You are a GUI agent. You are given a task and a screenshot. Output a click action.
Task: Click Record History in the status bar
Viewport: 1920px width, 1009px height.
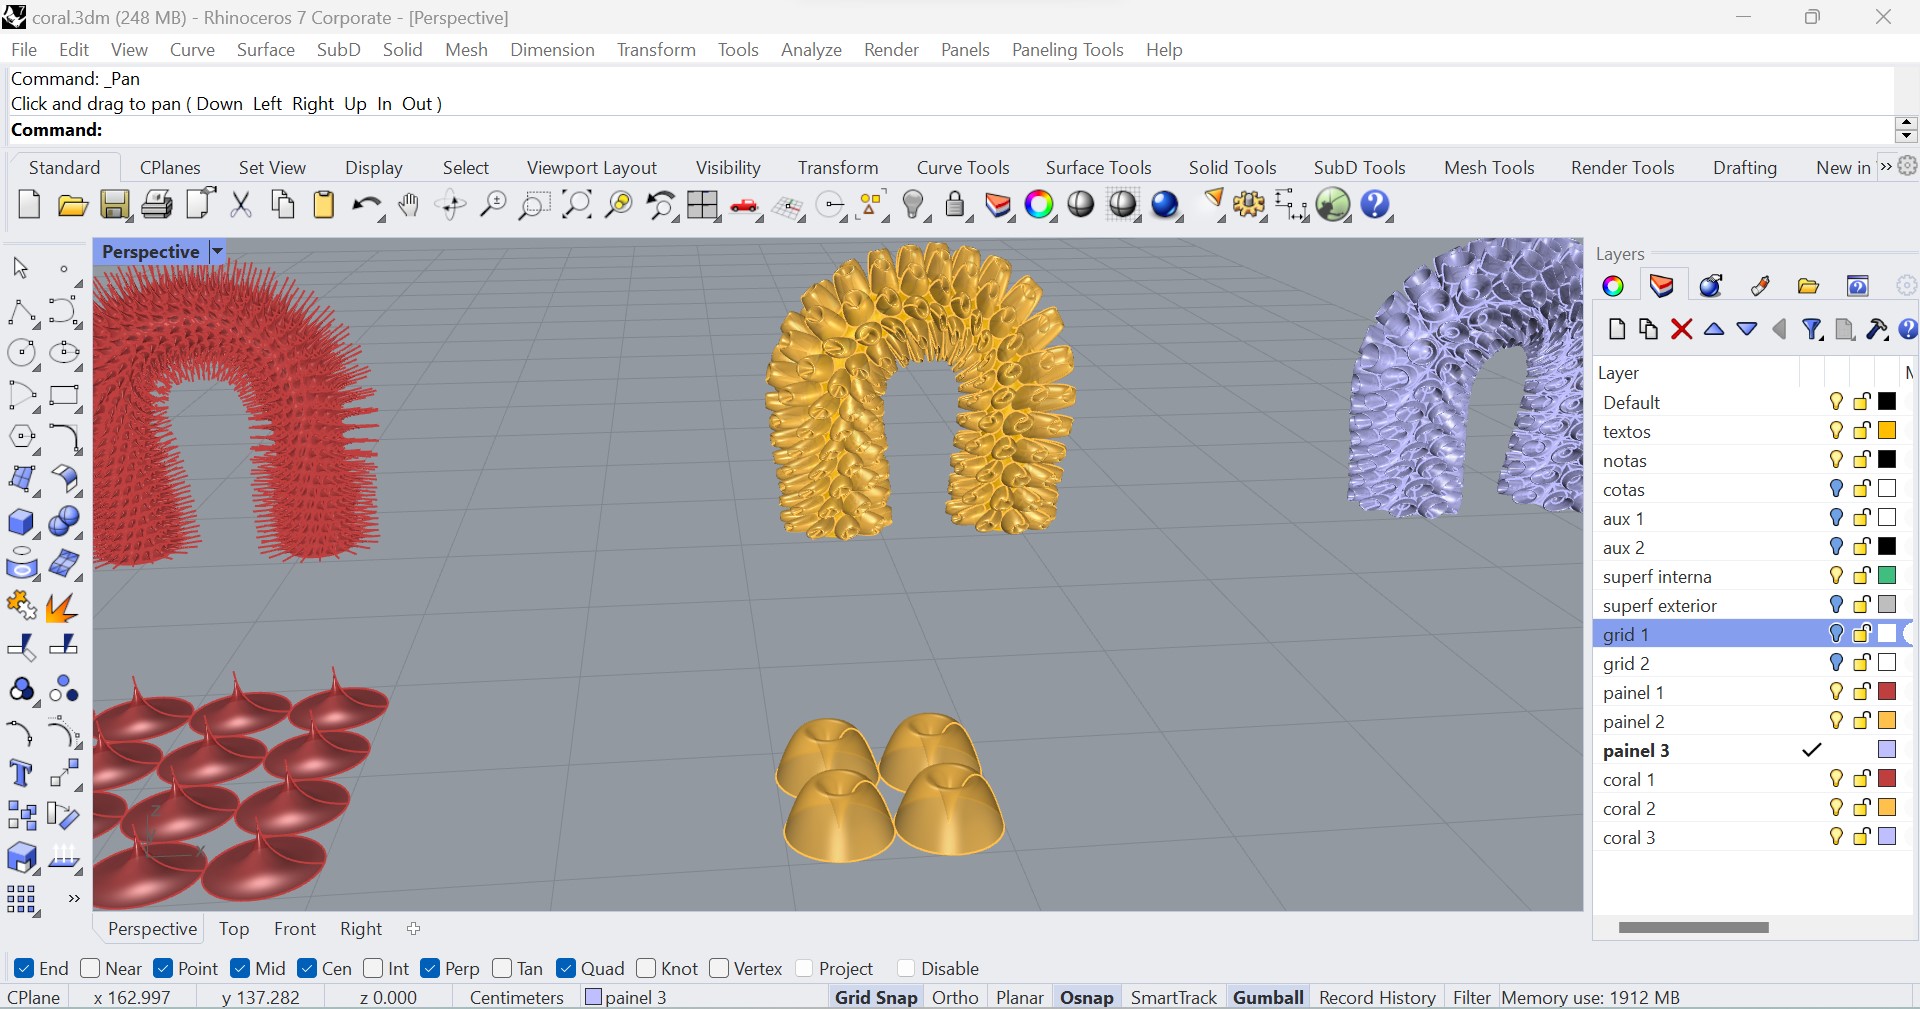[1377, 997]
